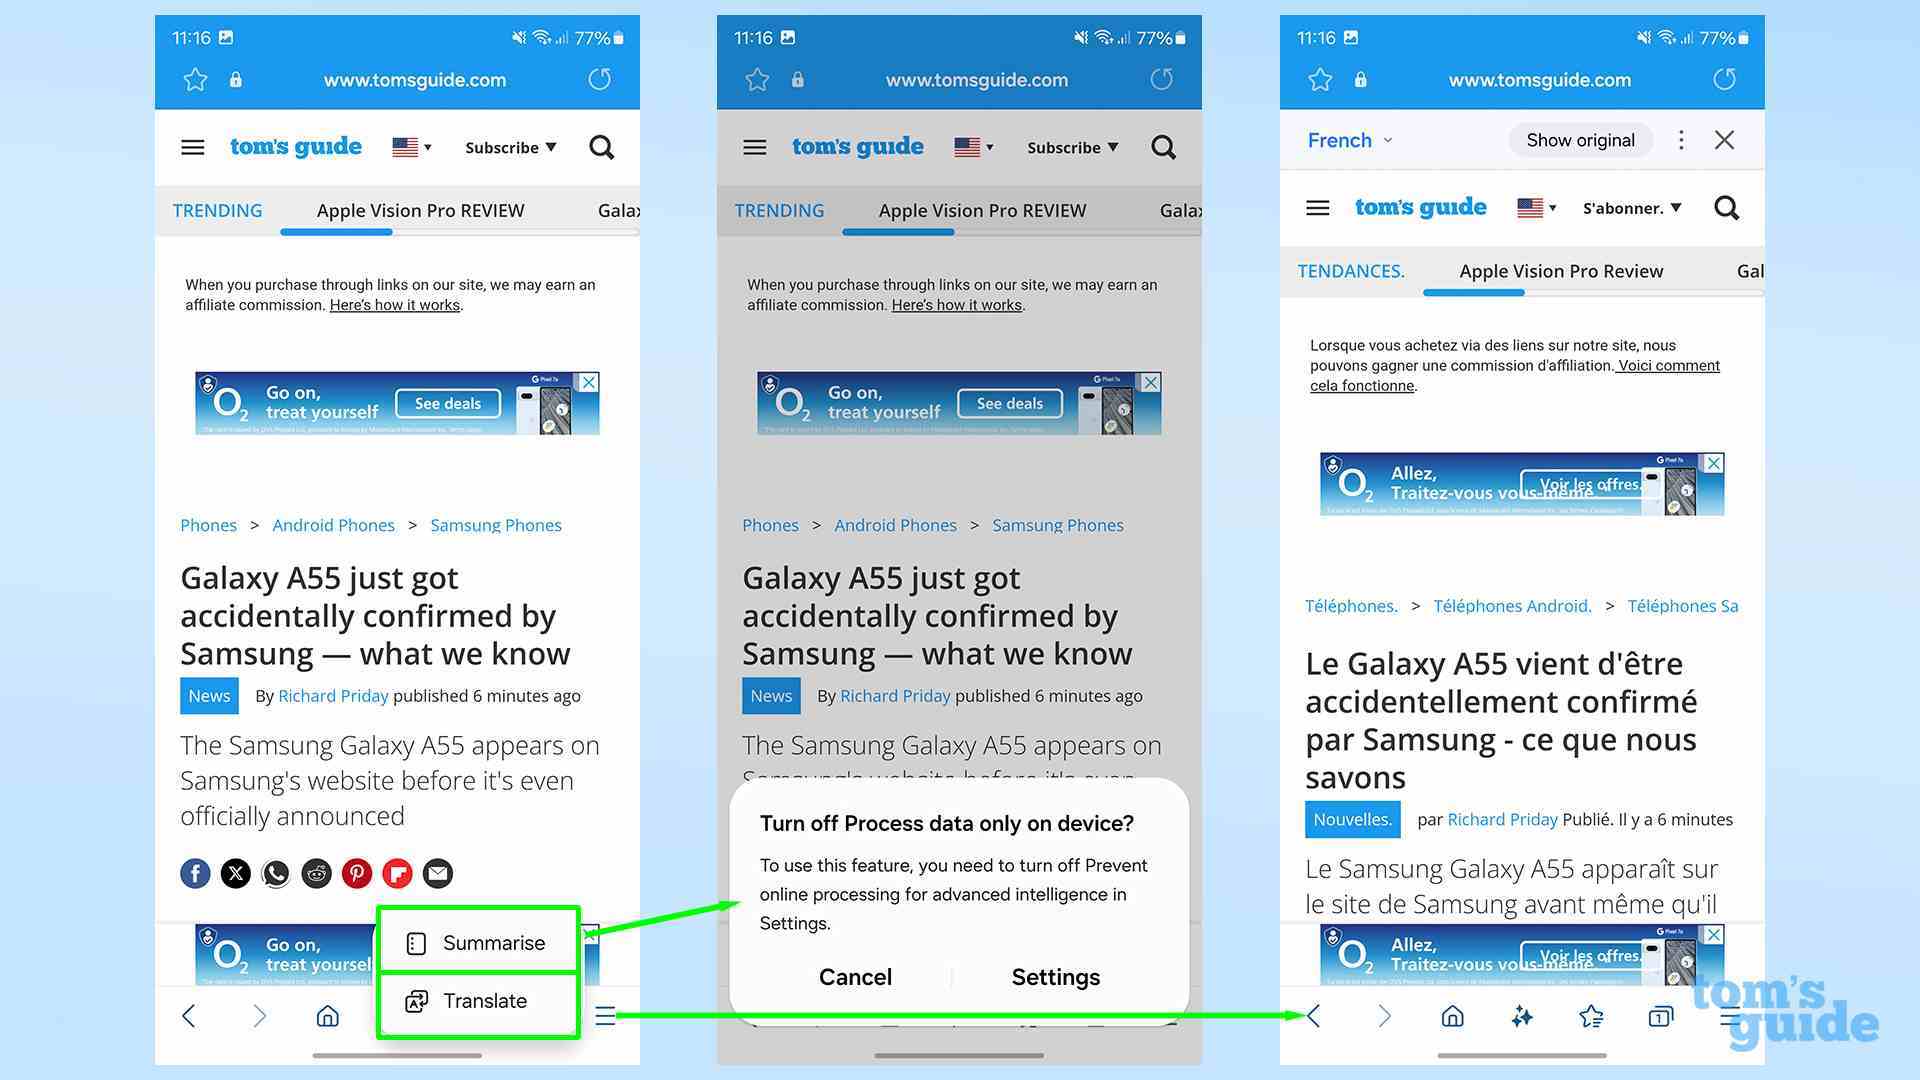Click the bookmark/star icon in browser toolbar
The image size is (1920, 1080).
[196, 79]
